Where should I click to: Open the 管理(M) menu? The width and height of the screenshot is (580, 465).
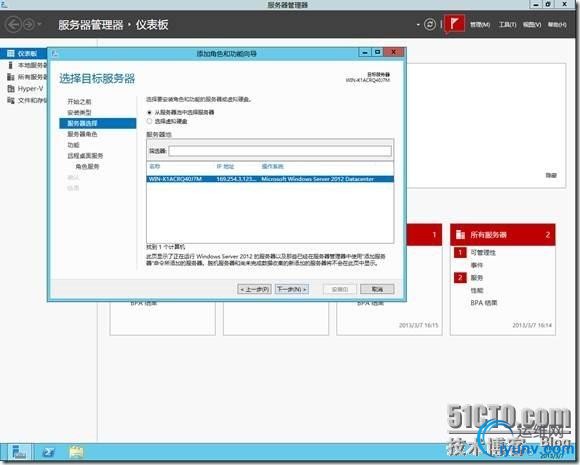tap(480, 25)
